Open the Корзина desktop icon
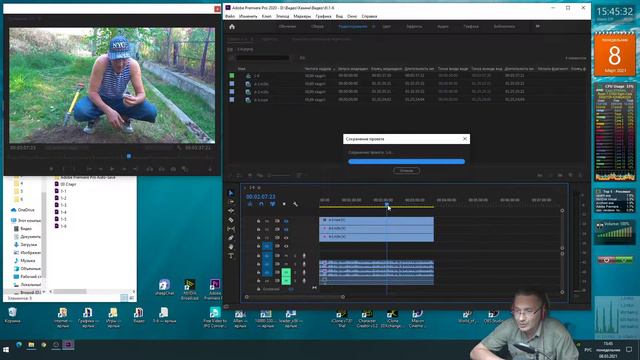This screenshot has height=360, width=640. click(12, 315)
